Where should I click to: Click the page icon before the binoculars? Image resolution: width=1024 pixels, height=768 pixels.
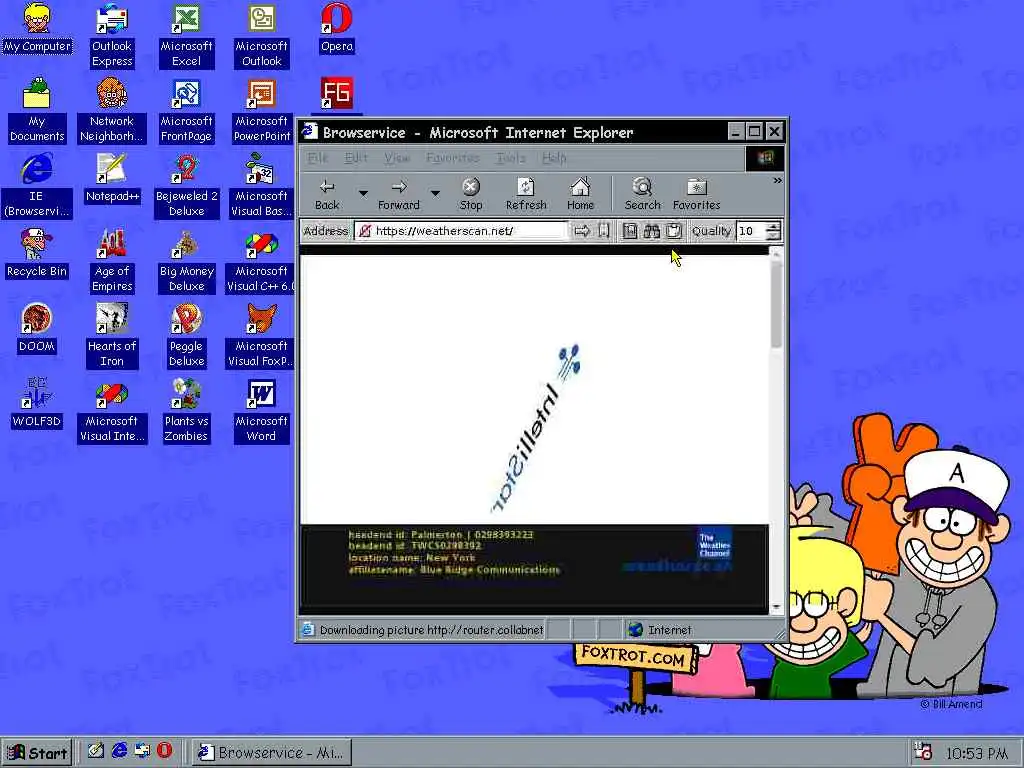pyautogui.click(x=630, y=231)
